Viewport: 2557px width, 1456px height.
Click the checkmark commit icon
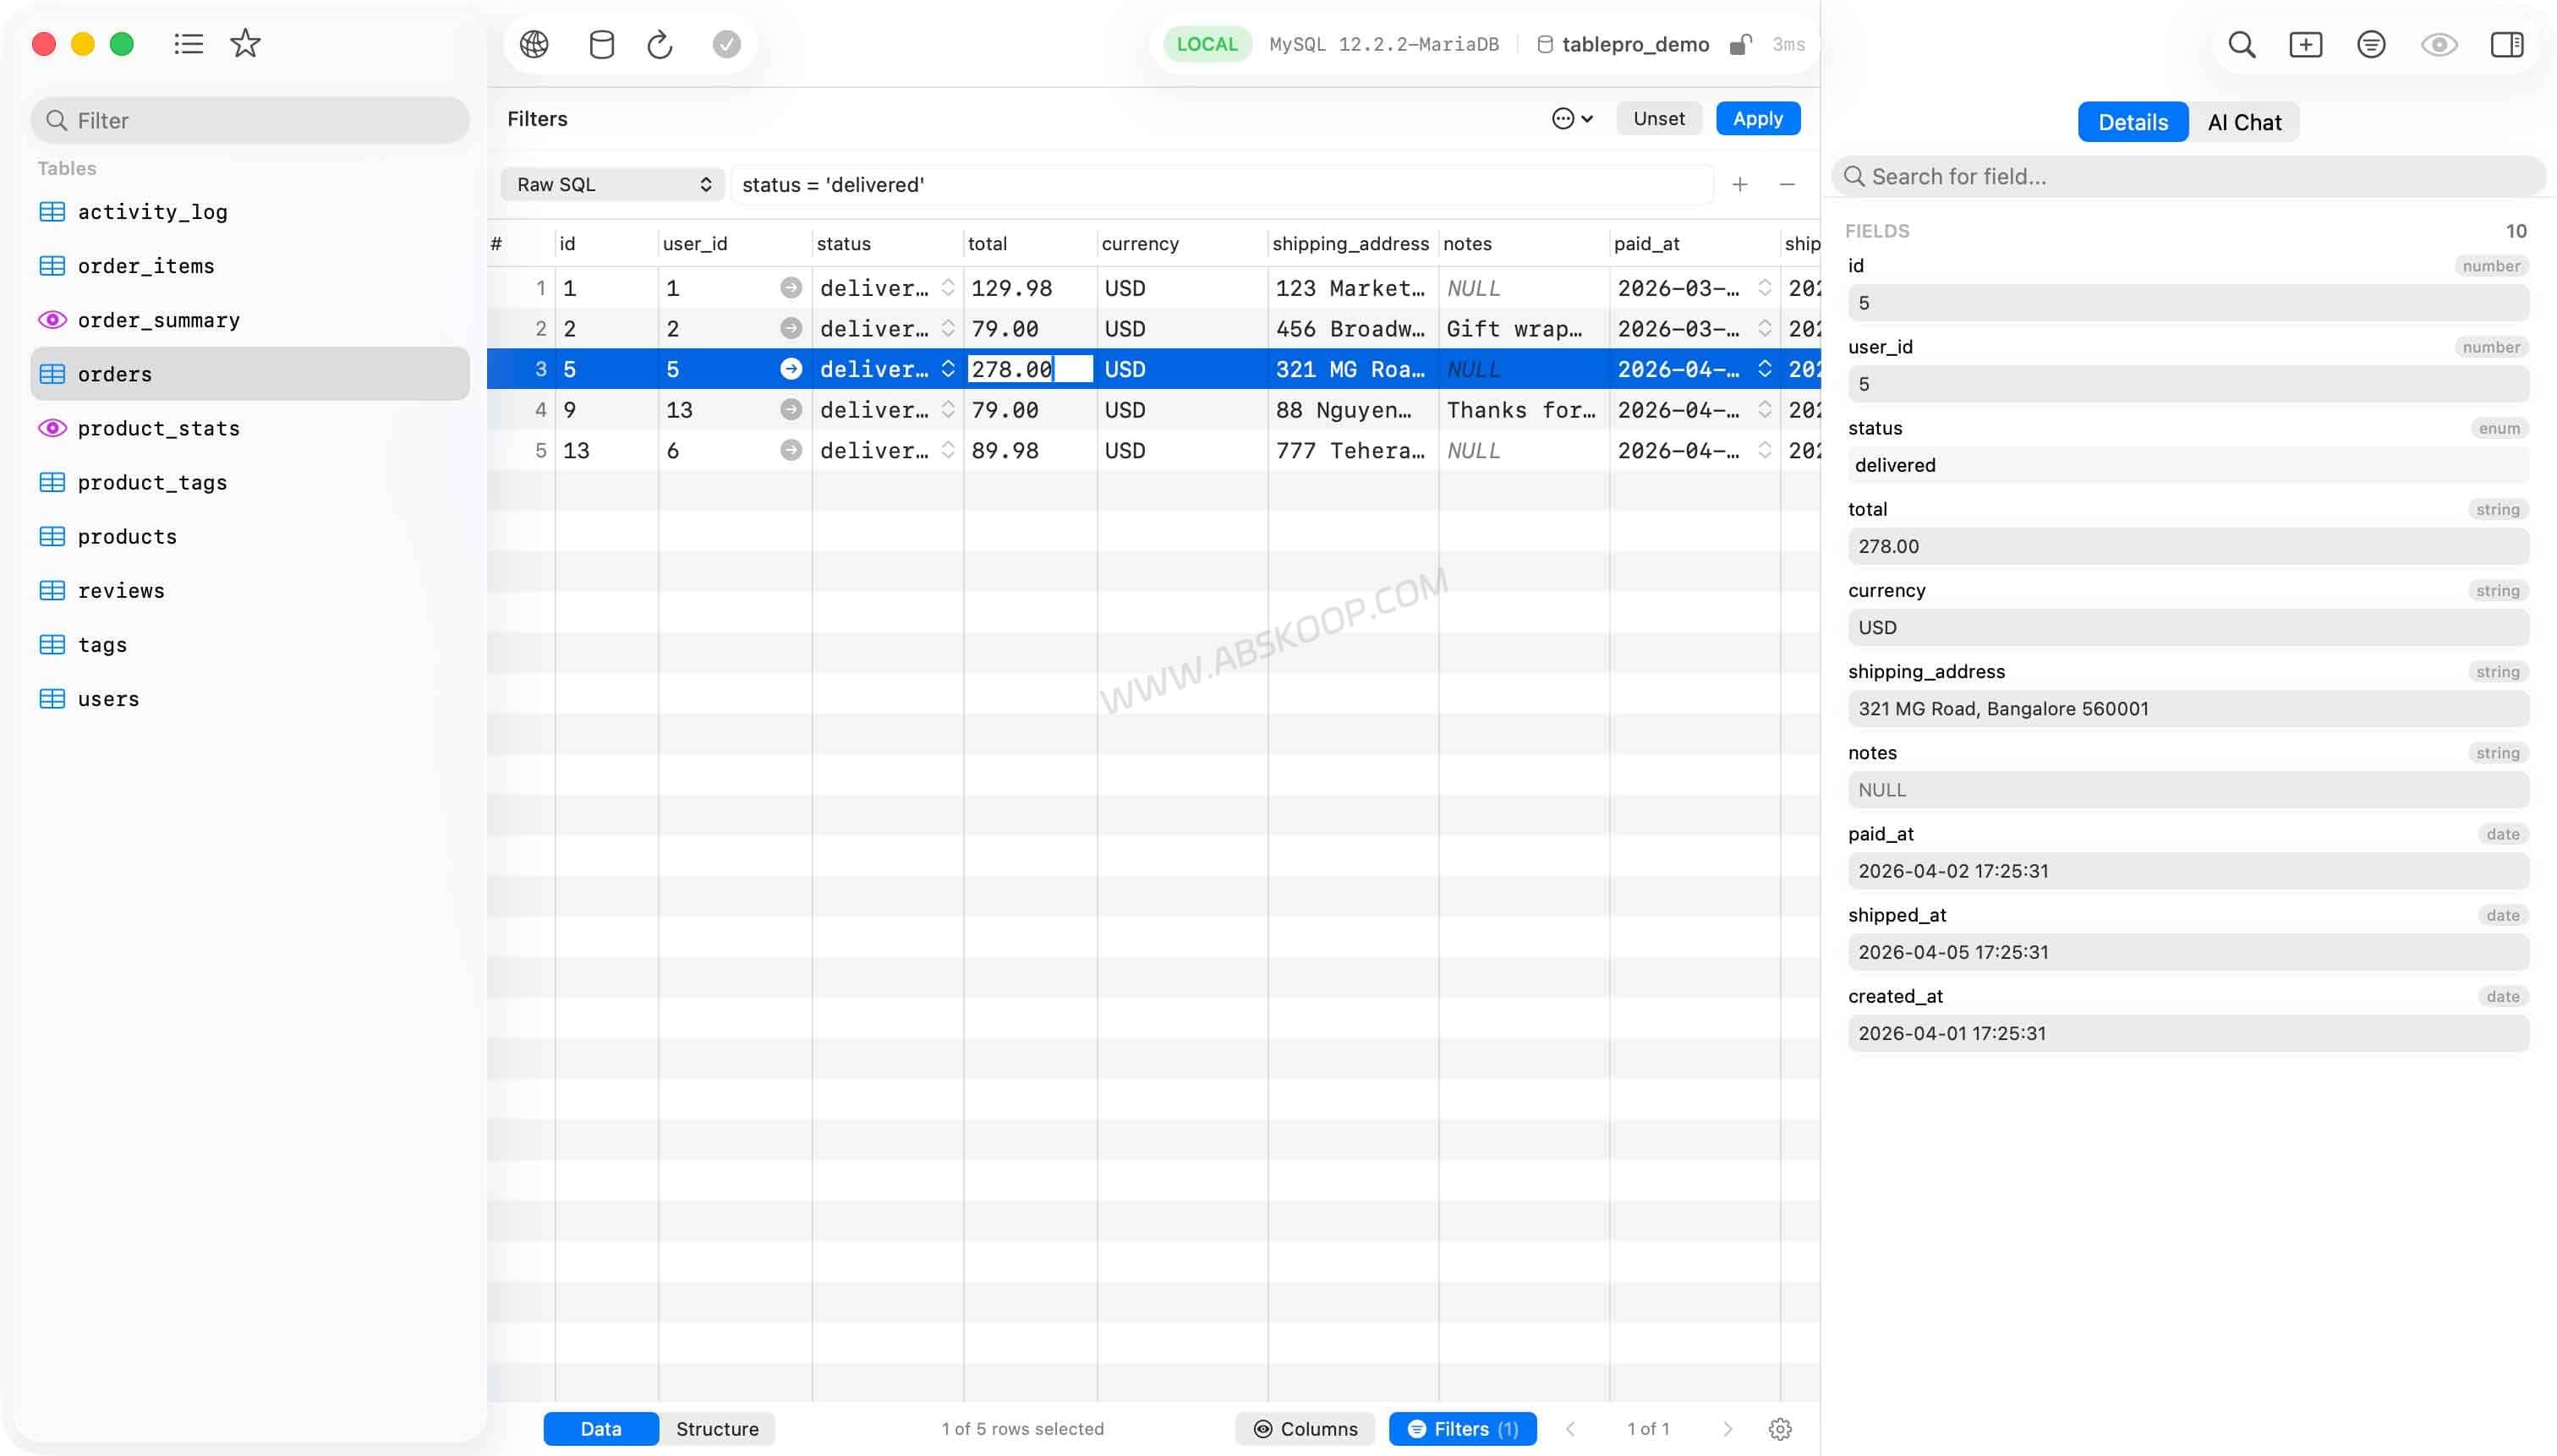pyautogui.click(x=727, y=44)
